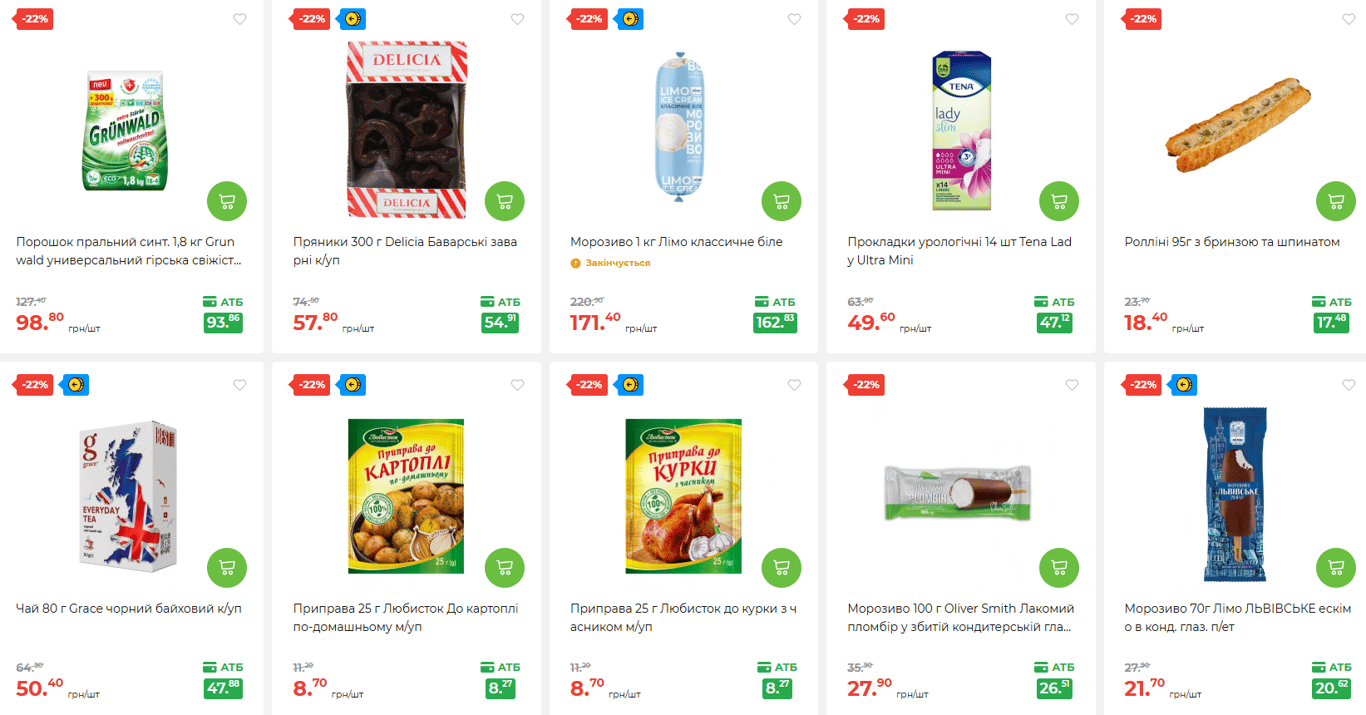Add Oliver Smith plombir to cart

pyautogui.click(x=1059, y=568)
